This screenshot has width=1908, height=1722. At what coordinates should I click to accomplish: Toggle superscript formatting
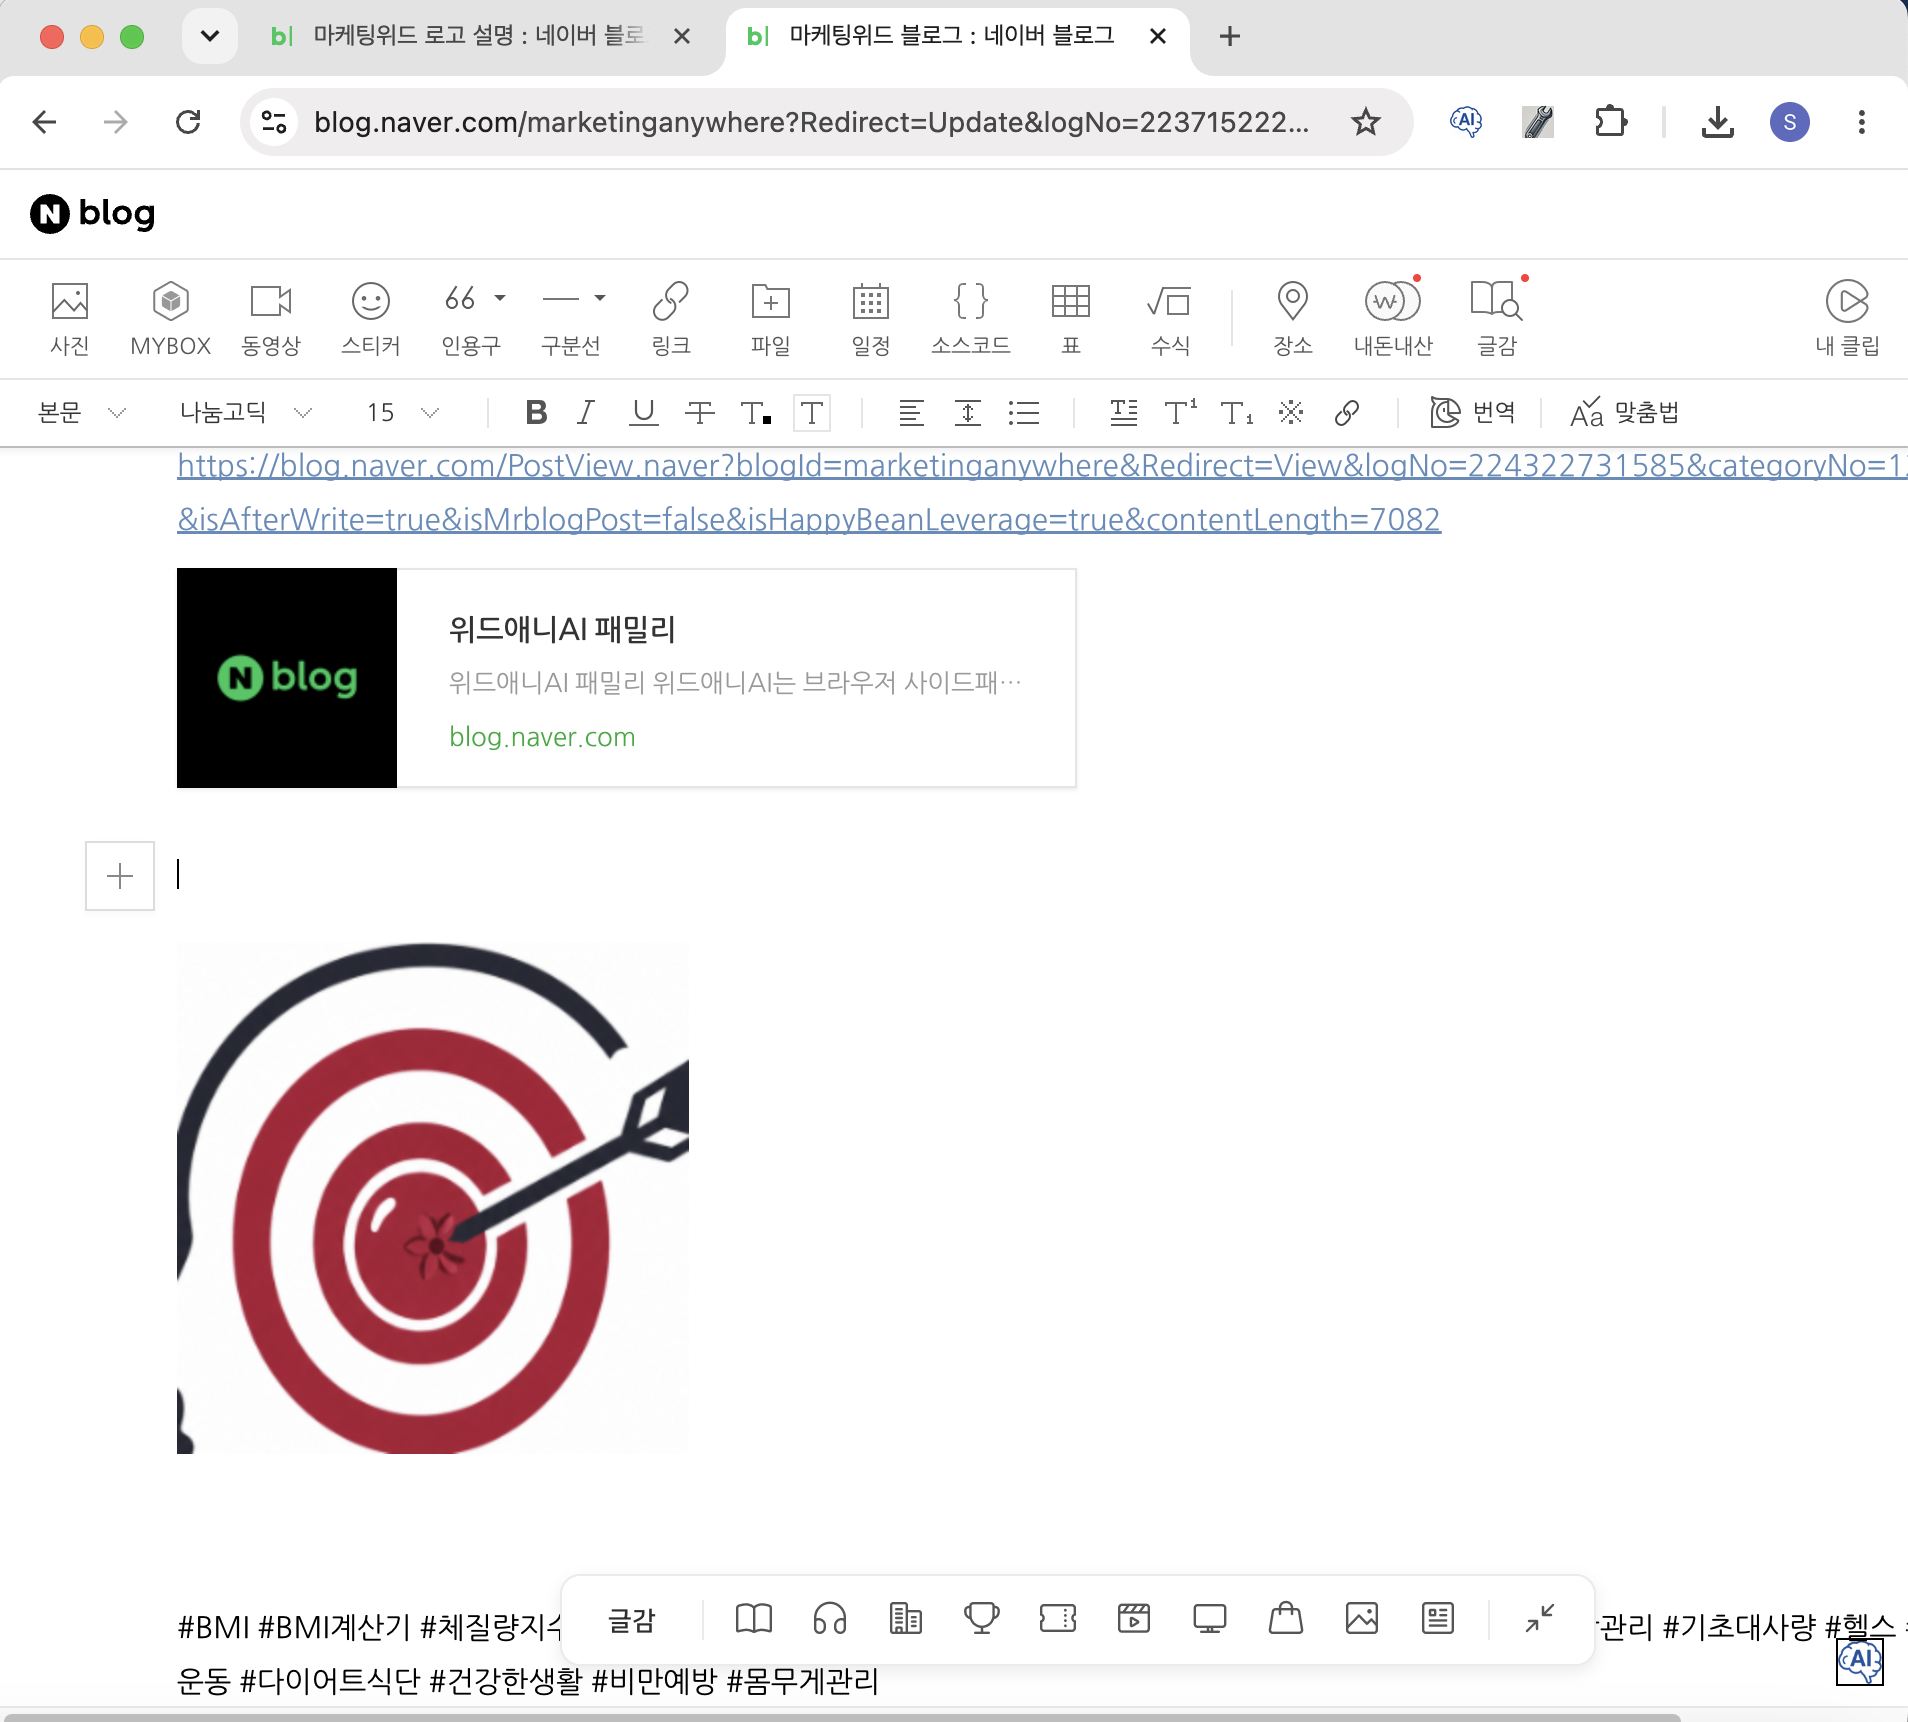(x=1181, y=412)
